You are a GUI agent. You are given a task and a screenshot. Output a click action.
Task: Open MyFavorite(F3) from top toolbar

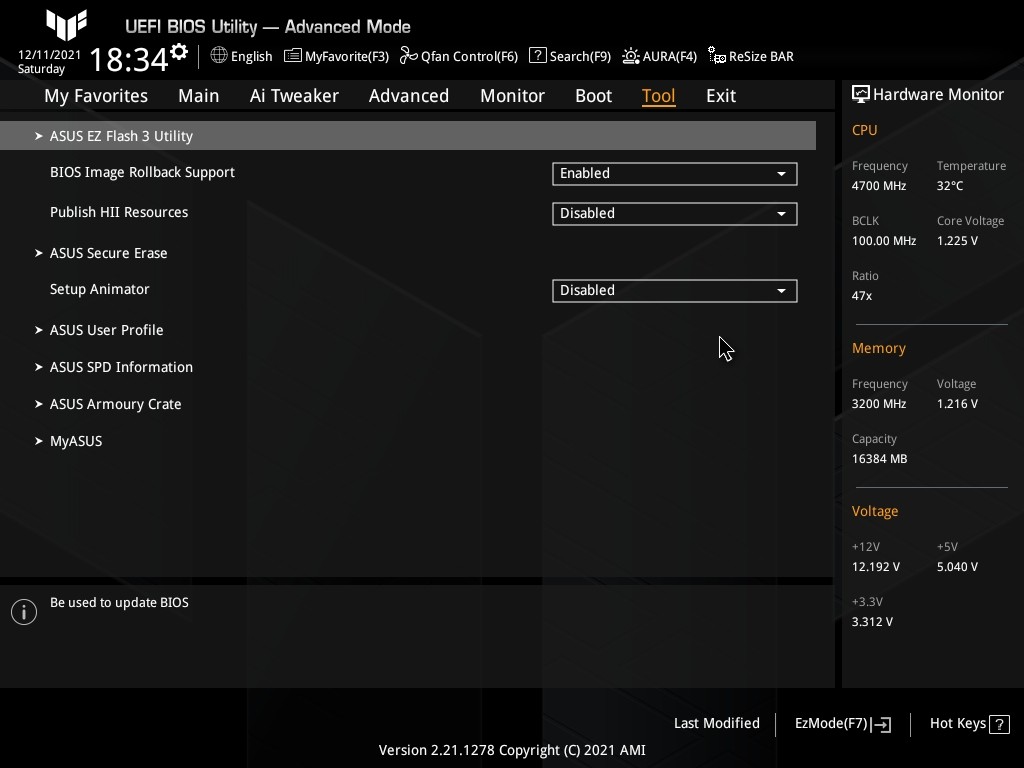click(336, 56)
